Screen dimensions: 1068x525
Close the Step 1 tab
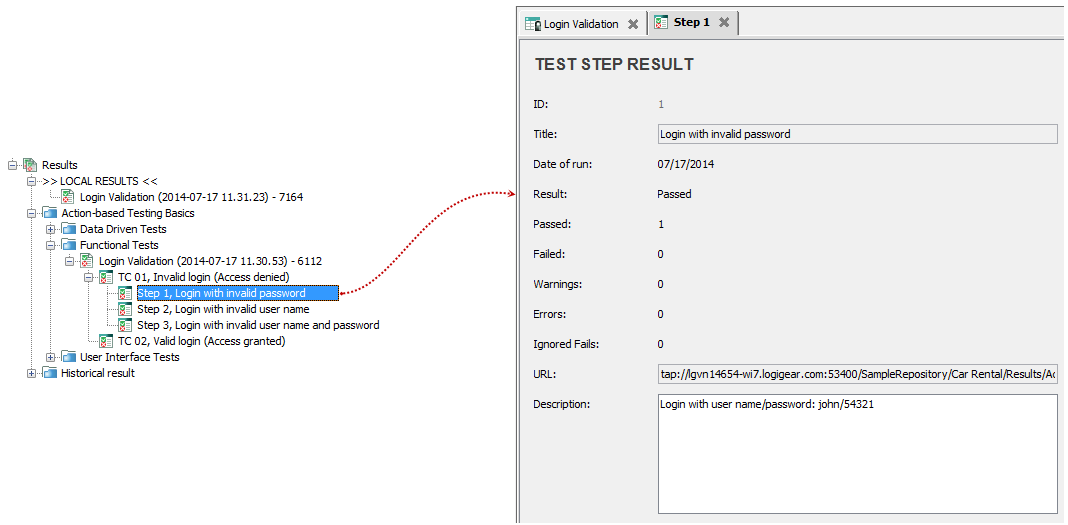tap(724, 23)
